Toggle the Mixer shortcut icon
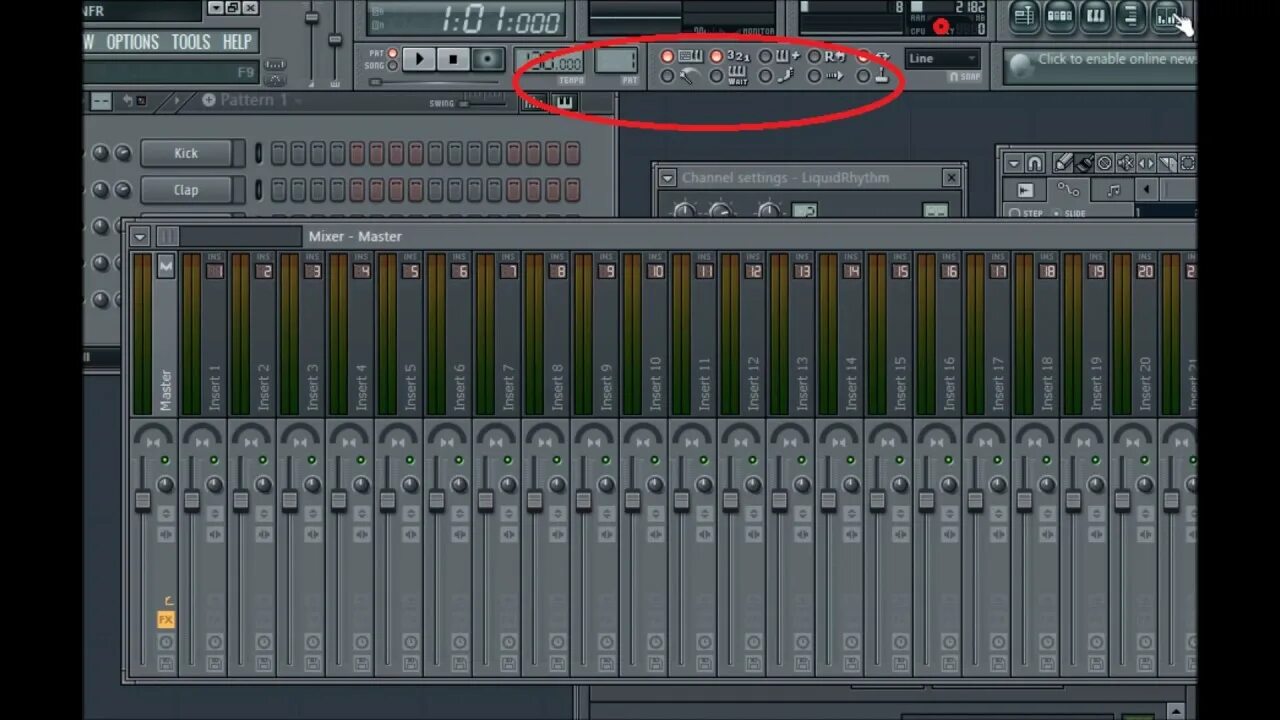The image size is (1280, 720). point(1166,15)
